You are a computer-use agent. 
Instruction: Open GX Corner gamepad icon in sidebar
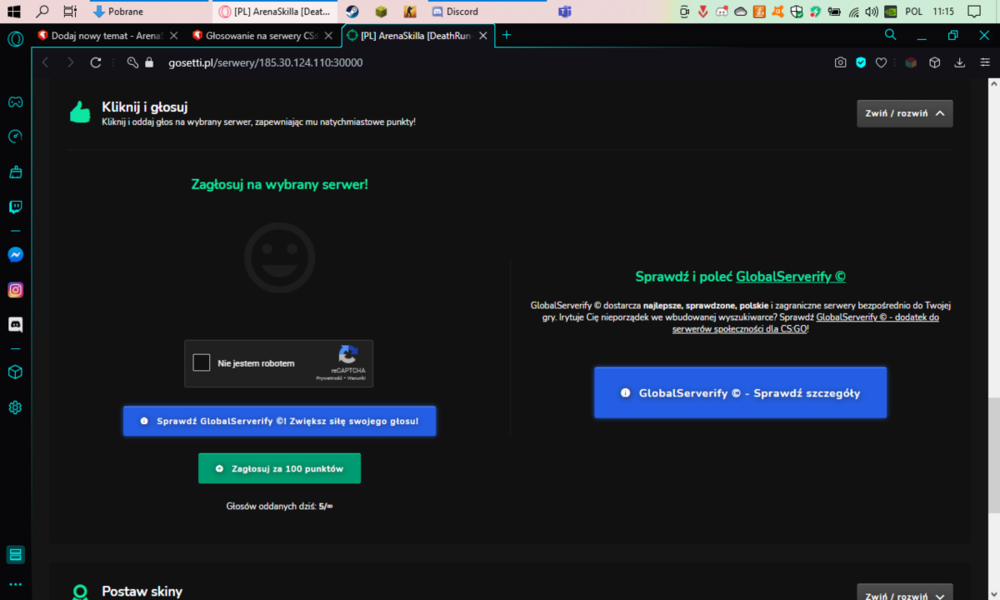(x=15, y=102)
